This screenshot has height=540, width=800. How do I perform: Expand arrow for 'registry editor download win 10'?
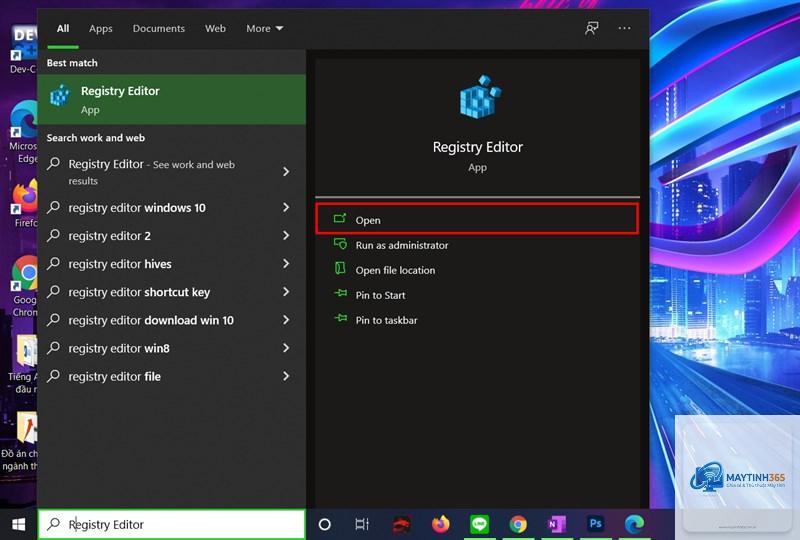(x=286, y=320)
